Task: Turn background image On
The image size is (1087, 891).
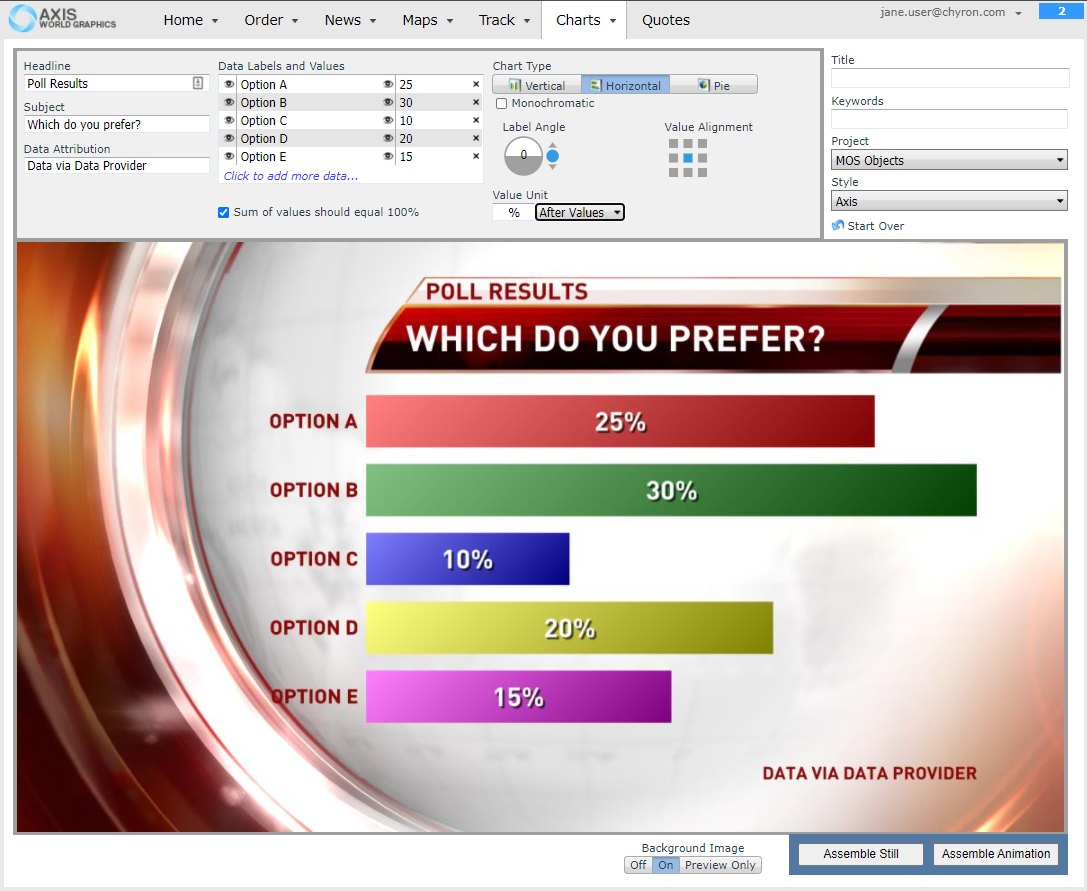Action: pos(666,865)
